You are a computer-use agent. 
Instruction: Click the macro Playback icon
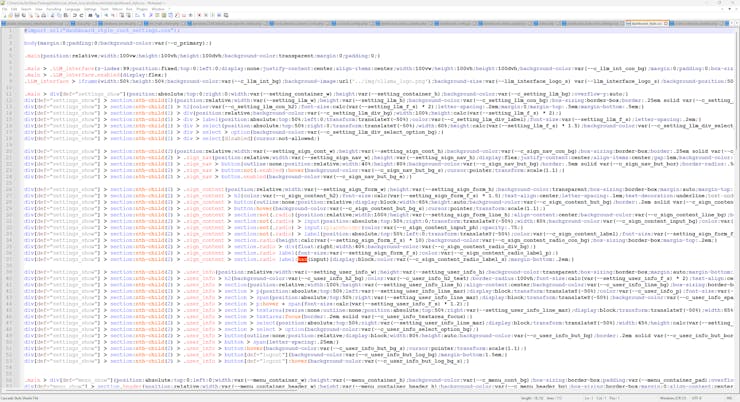click(212, 15)
